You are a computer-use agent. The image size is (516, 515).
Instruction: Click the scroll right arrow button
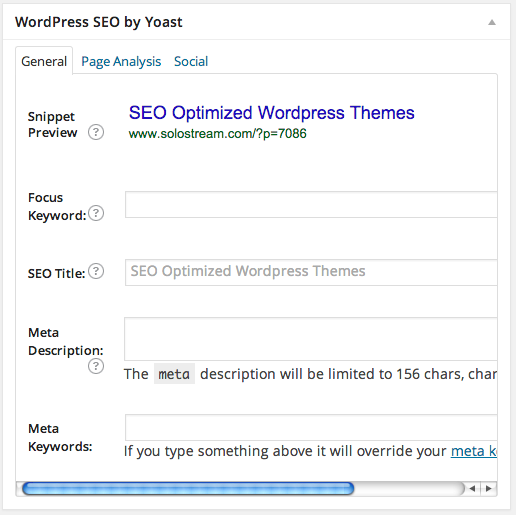(489, 489)
